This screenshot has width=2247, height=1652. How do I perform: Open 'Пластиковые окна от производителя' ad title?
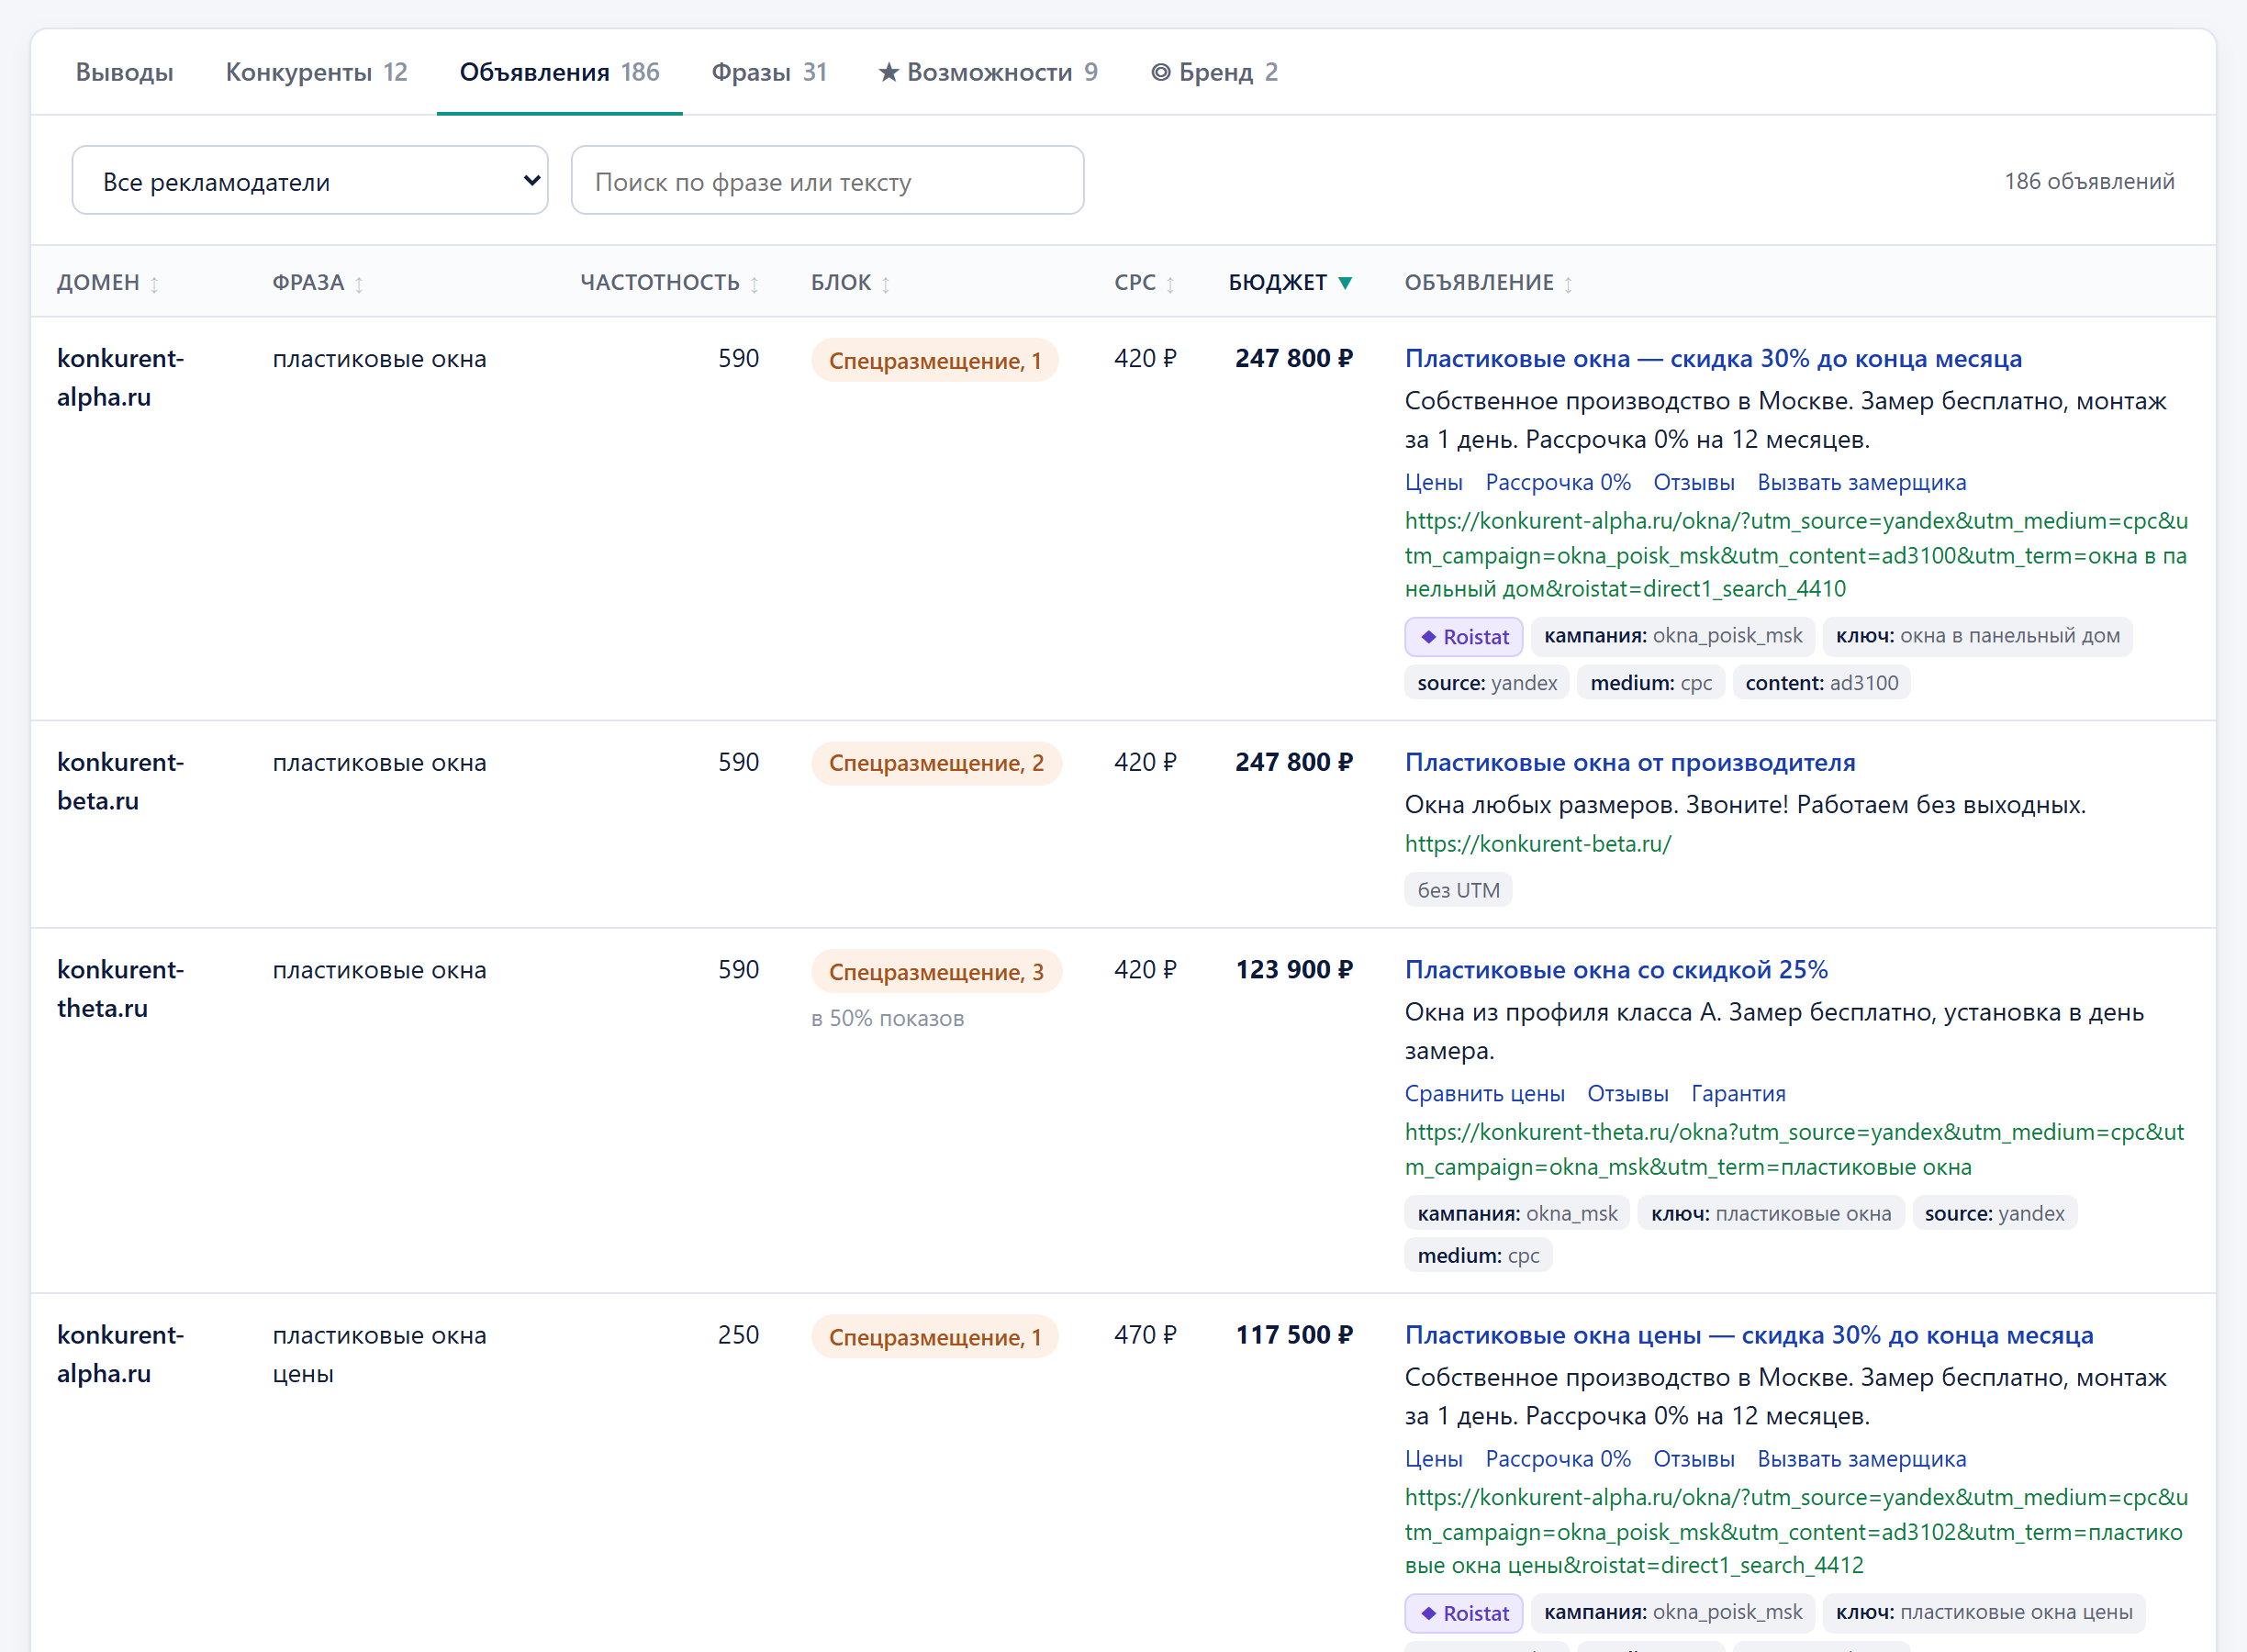(x=1630, y=762)
